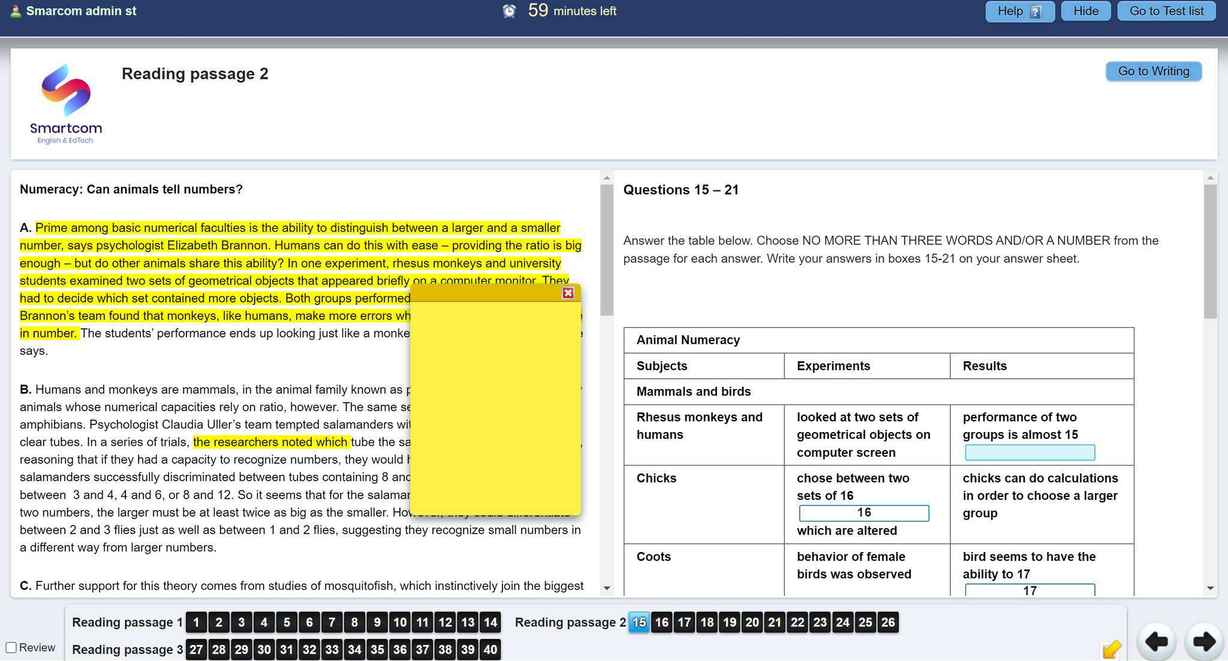Screen dimensions: 1228x661
Task: Click the yellow pointing hand icon
Action: 1111,649
